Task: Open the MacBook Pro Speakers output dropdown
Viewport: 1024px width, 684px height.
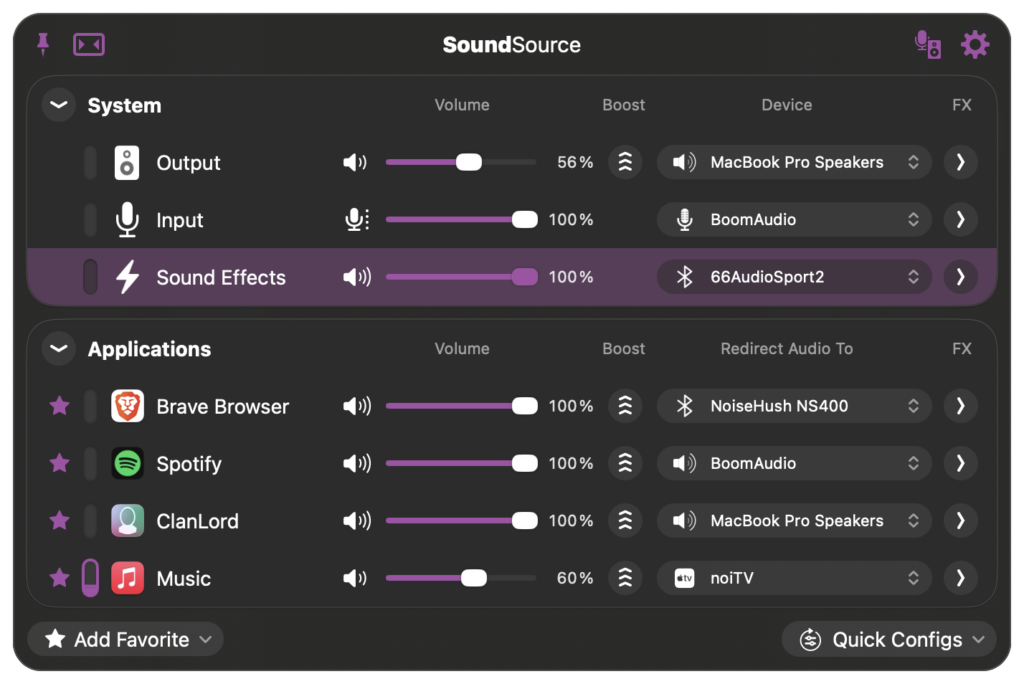Action: click(x=794, y=162)
